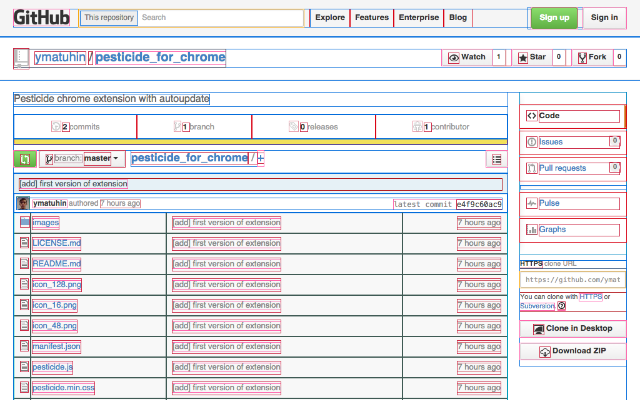Click the file icon beside pesticide.js
Screen dimensions: 640x400
point(24,367)
